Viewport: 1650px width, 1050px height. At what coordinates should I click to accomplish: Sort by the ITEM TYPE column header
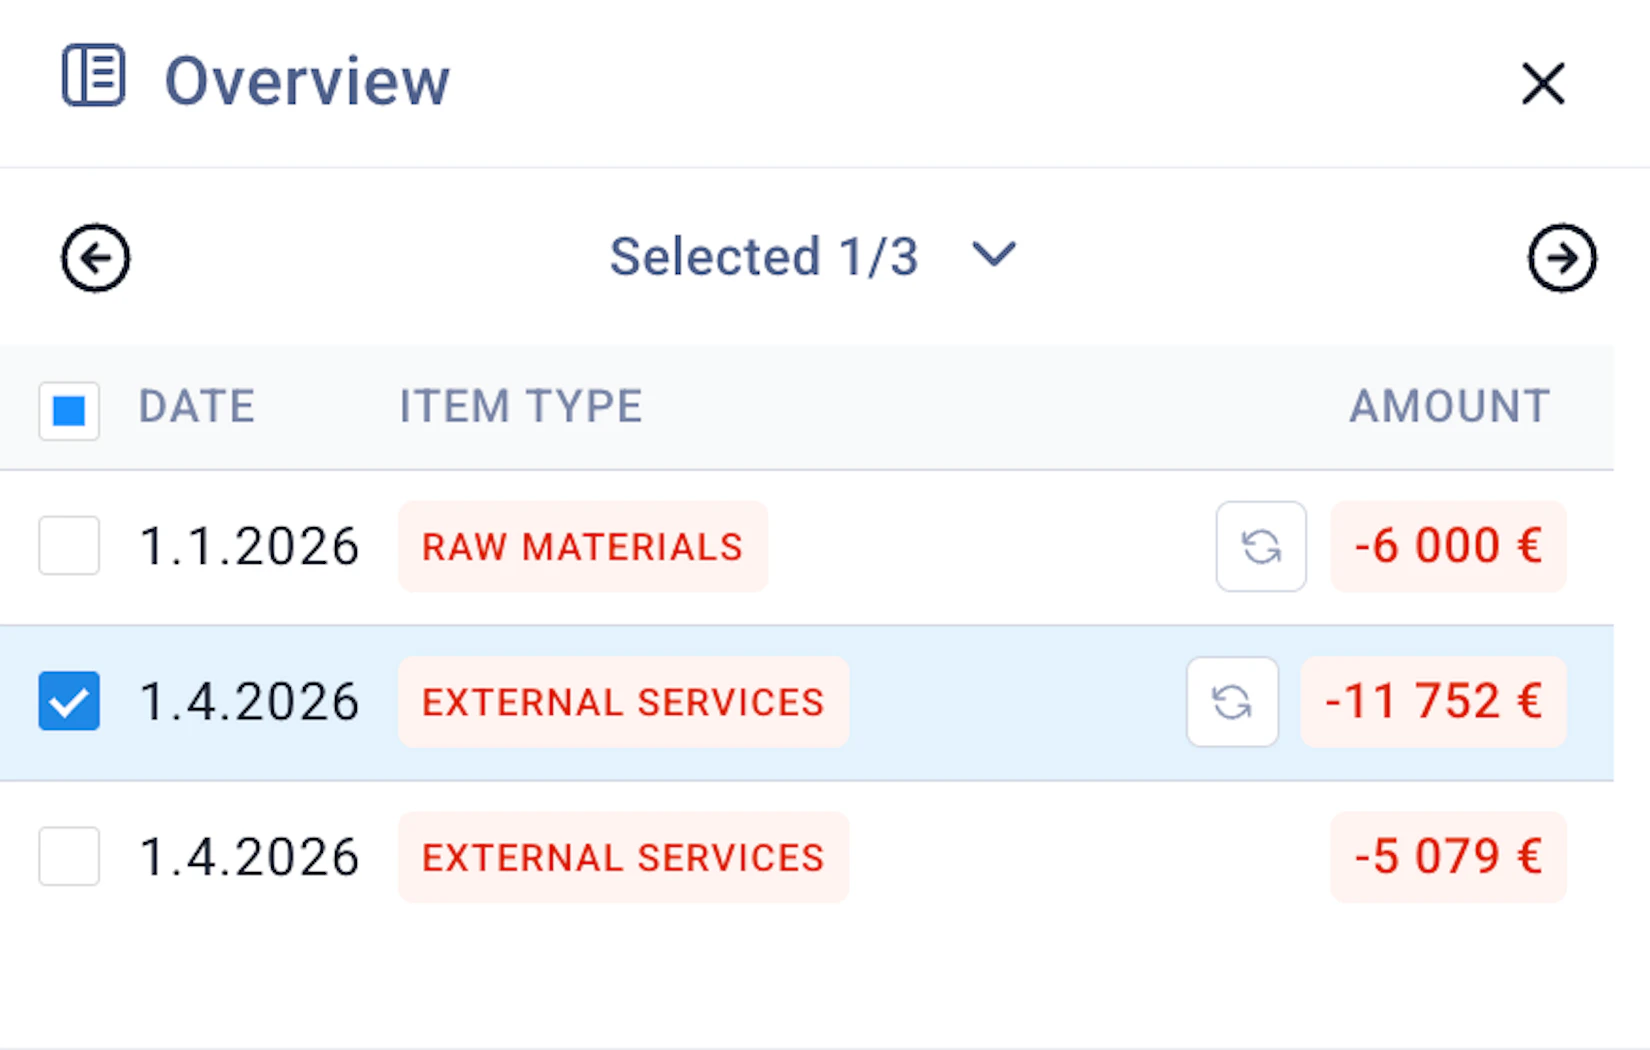click(520, 407)
